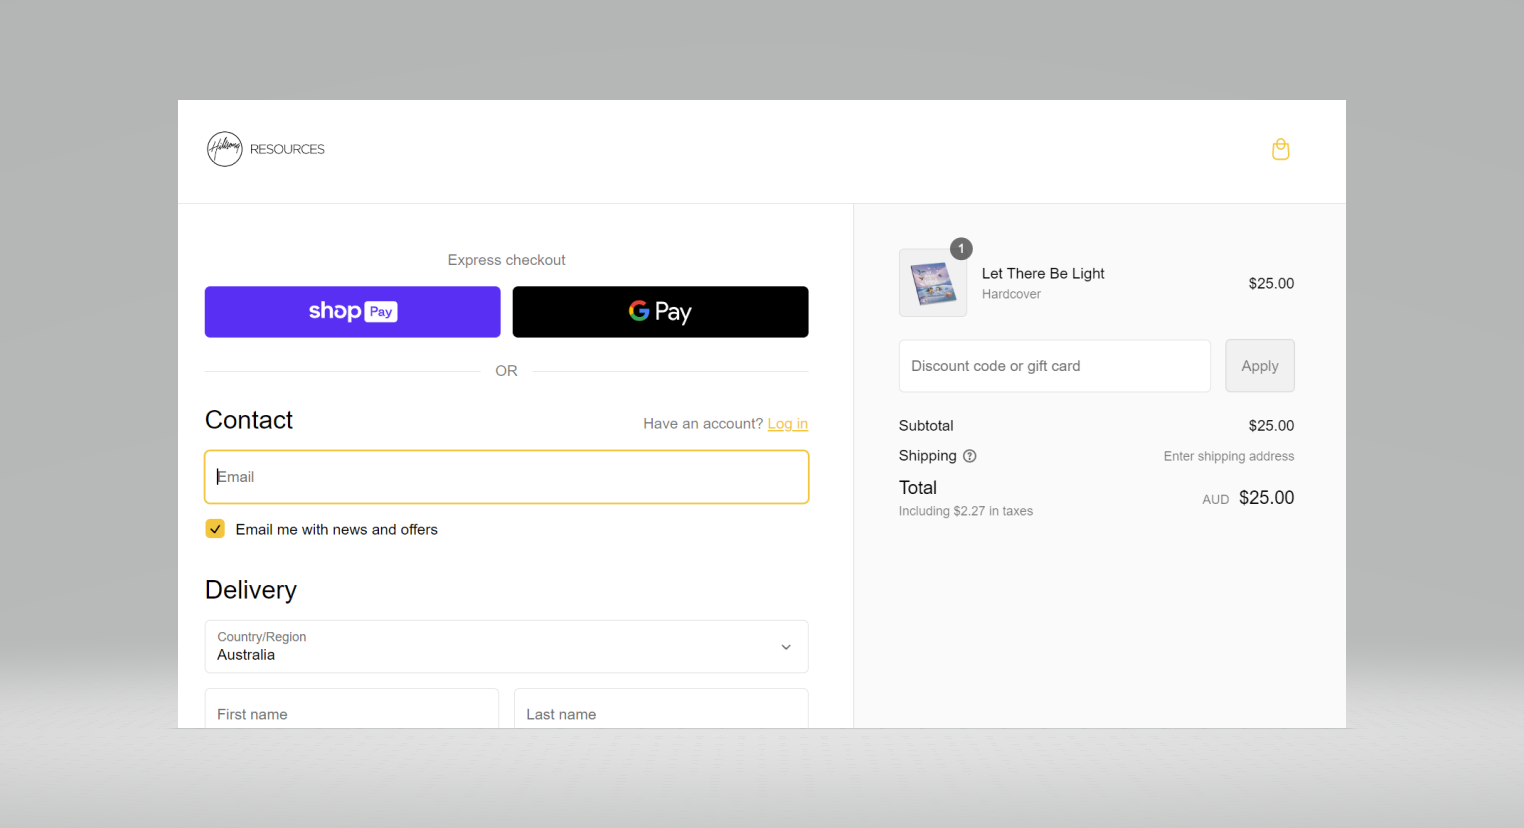Click the AUD $25.00 total amount
Screen dimensions: 1524x828
click(1248, 498)
